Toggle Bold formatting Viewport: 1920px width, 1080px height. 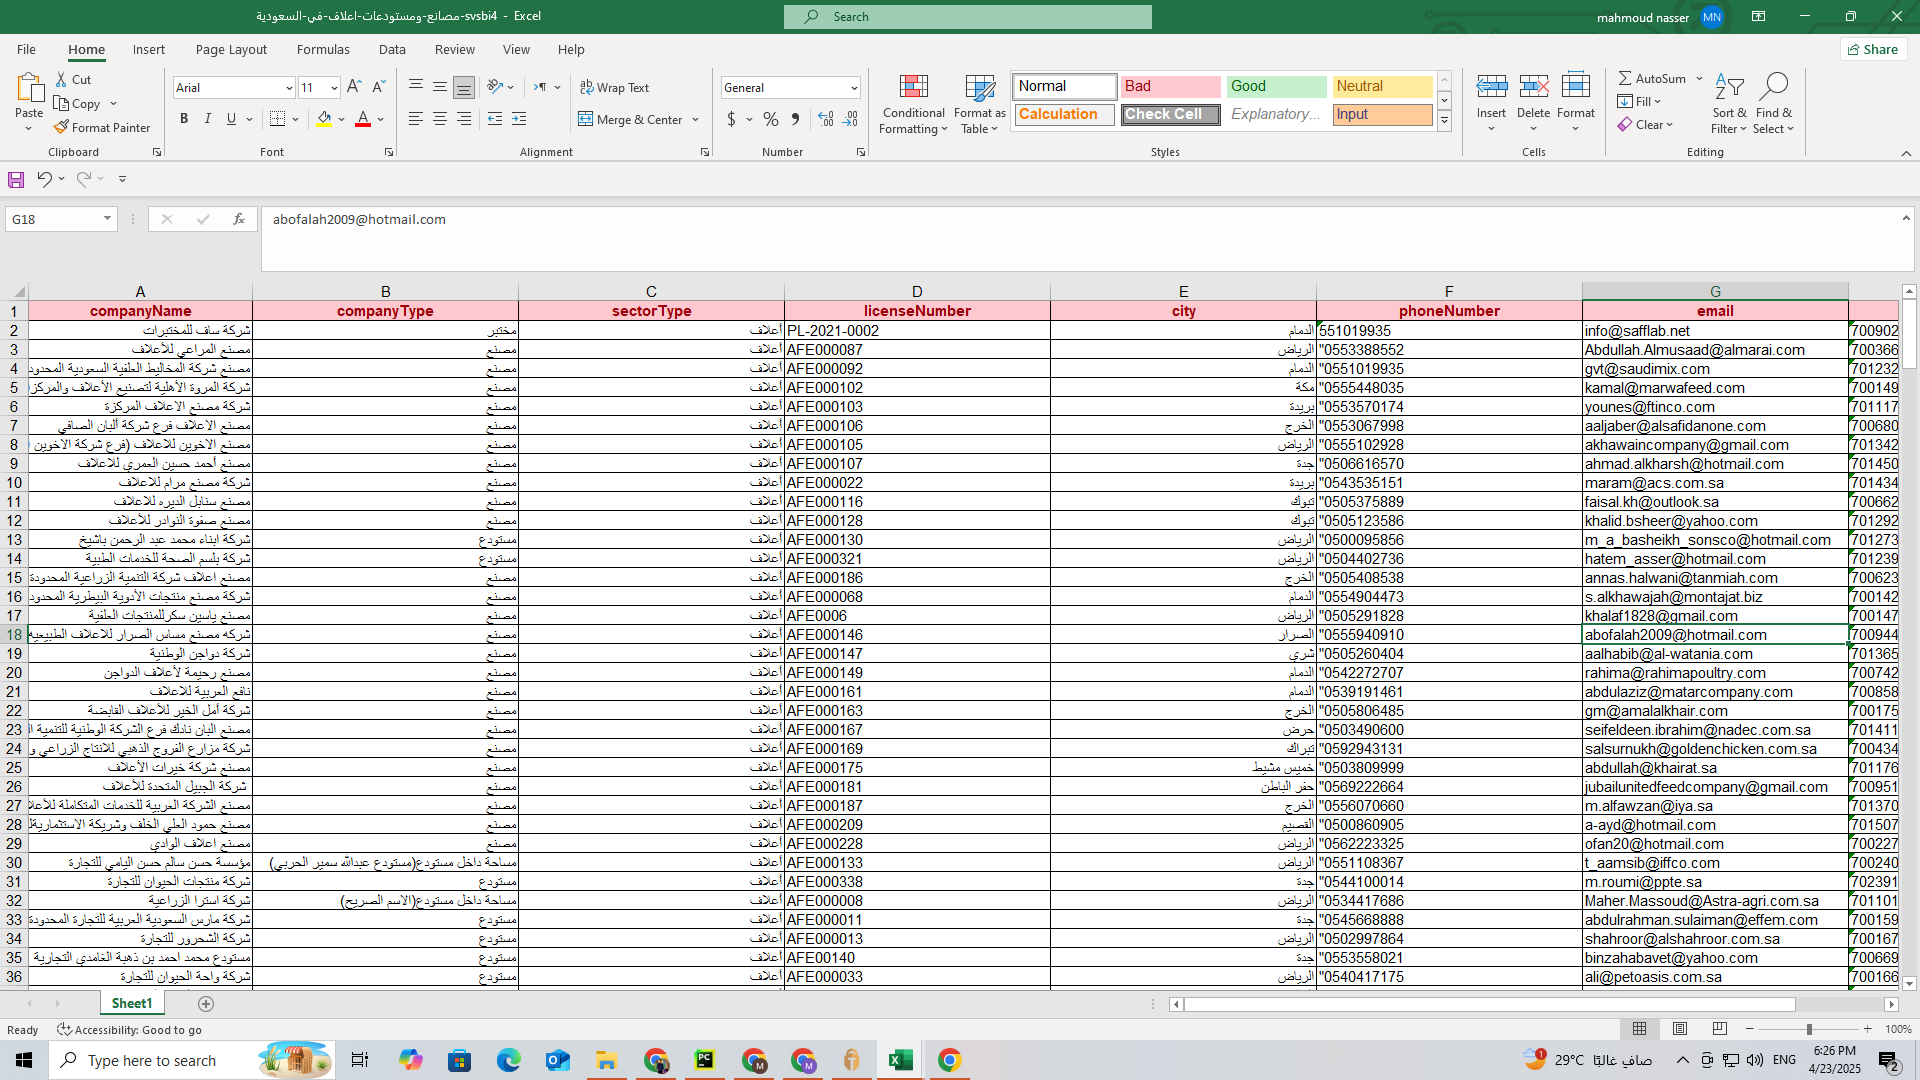(x=184, y=119)
